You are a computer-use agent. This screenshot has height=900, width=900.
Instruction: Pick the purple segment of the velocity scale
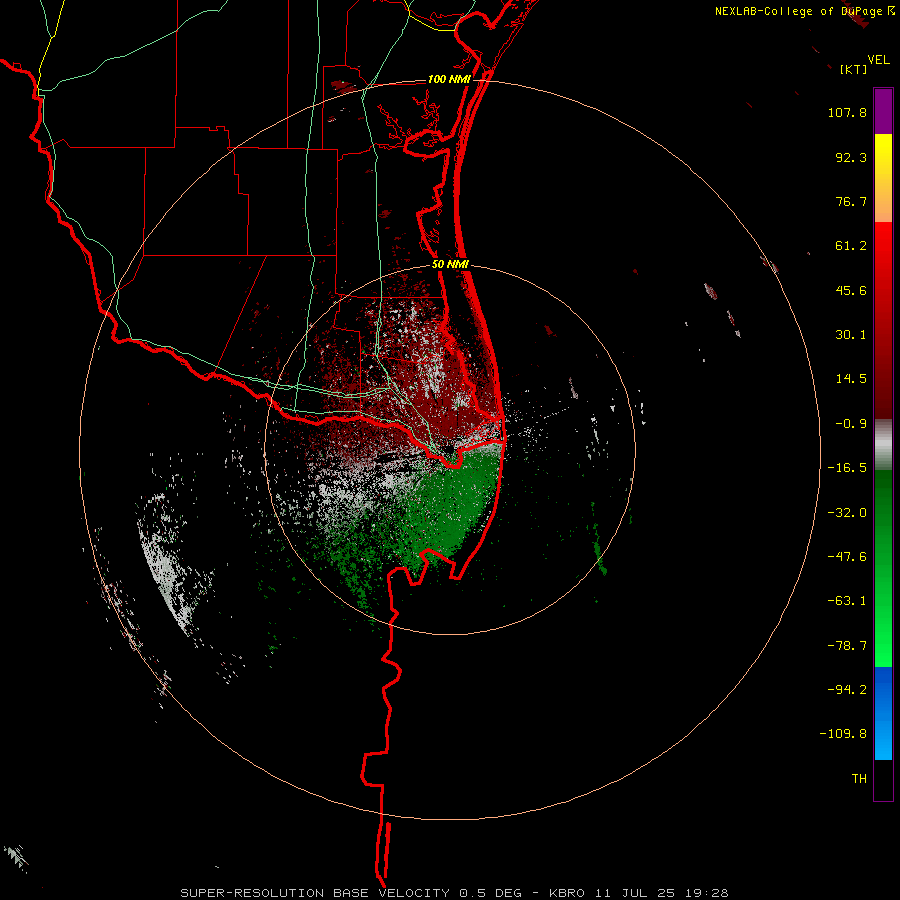883,111
